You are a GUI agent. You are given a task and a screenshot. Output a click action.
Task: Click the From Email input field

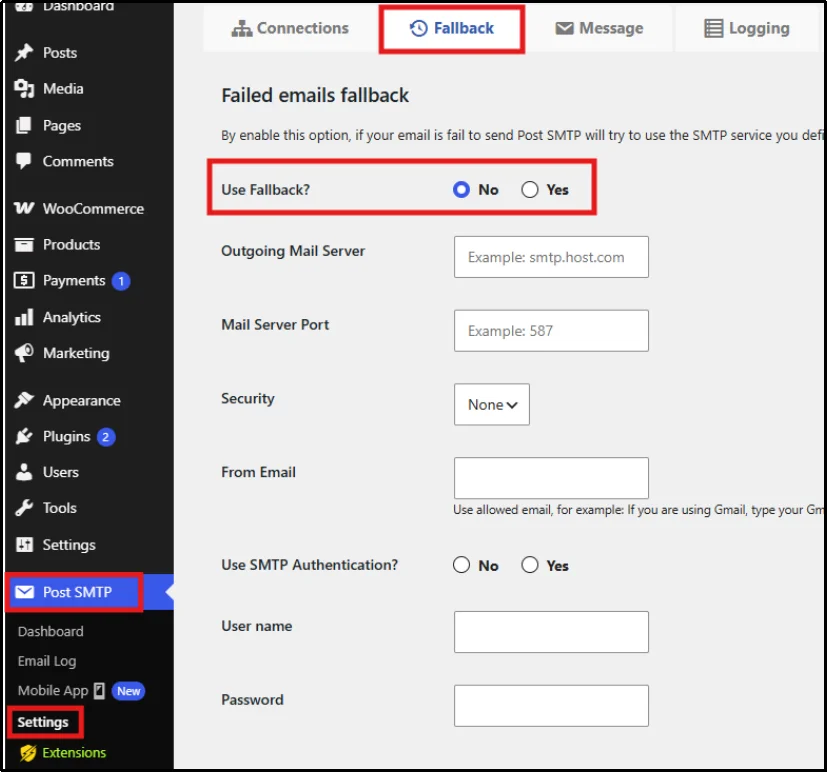coord(551,478)
